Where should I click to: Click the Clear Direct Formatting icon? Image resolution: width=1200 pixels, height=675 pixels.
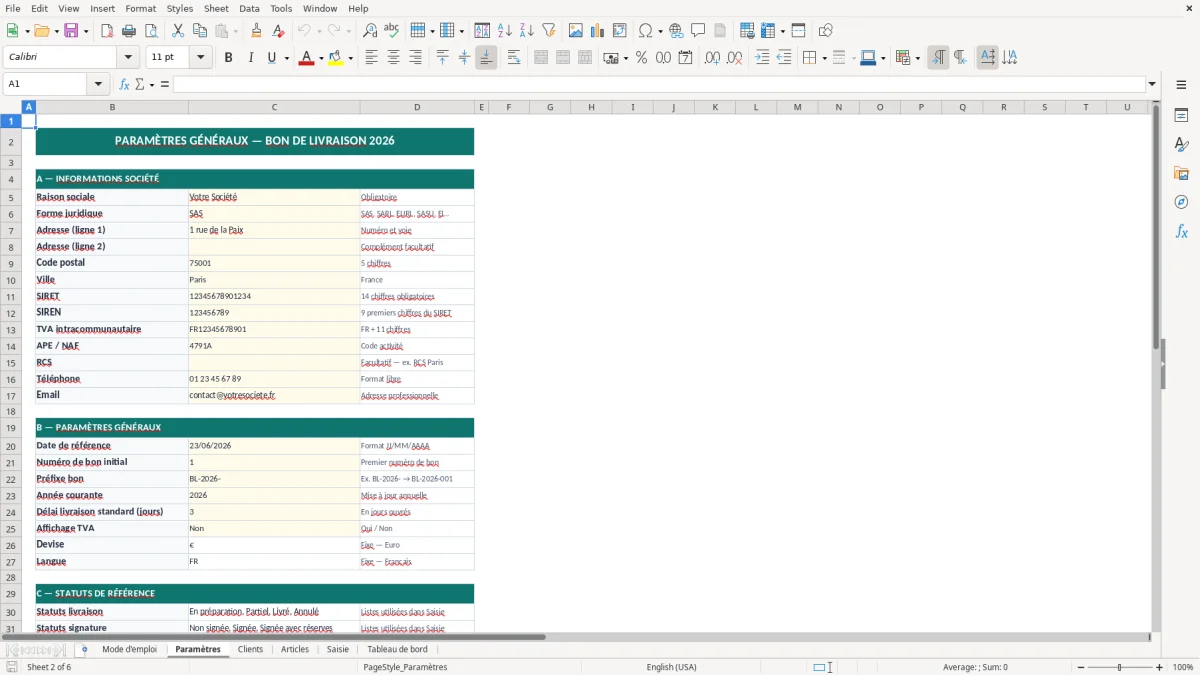[278, 31]
